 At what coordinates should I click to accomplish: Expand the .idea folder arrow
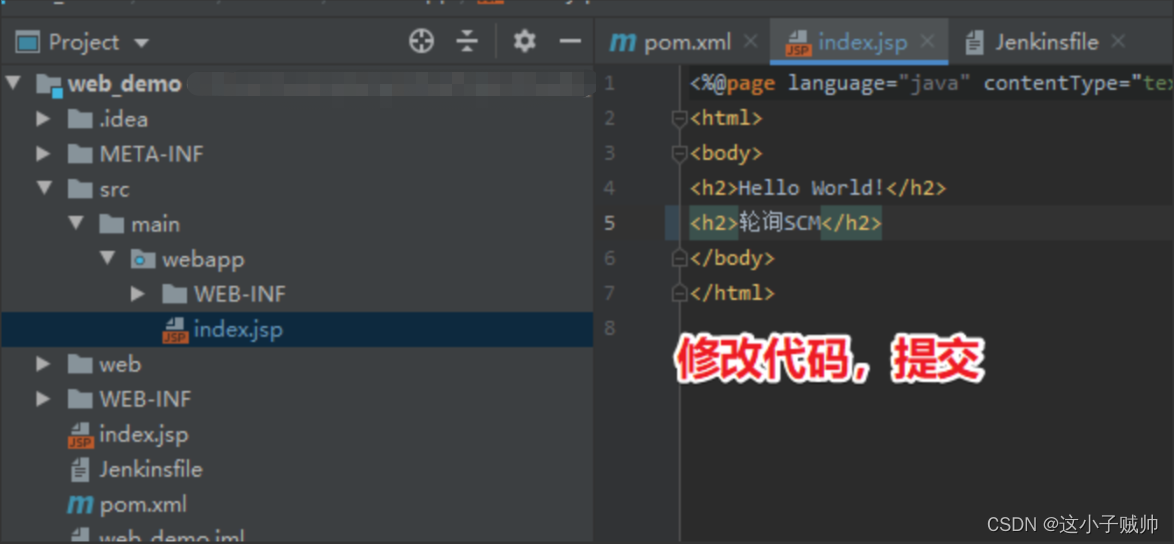(43, 118)
